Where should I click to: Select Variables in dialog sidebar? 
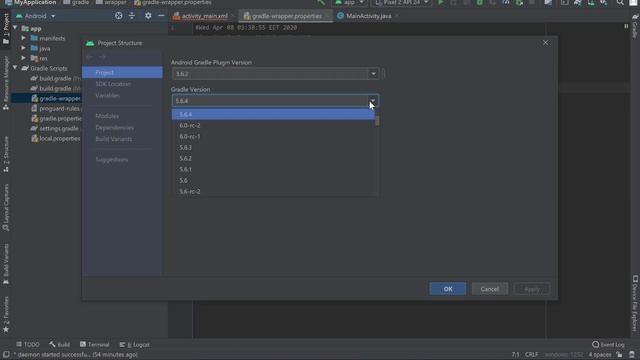click(108, 96)
